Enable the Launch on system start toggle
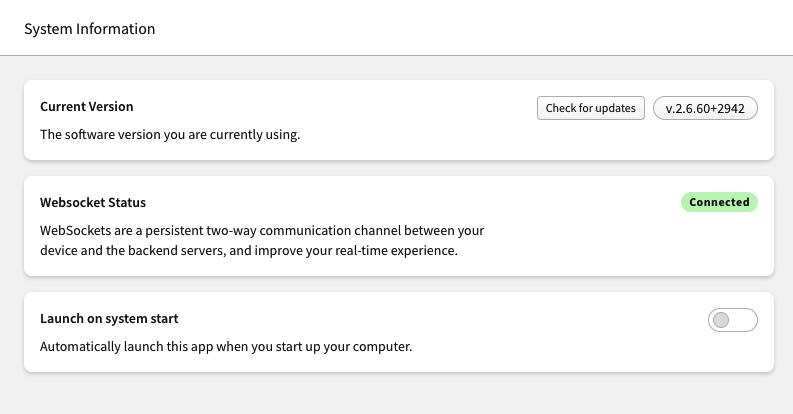Screen dimensions: 793x414 pos(732,320)
